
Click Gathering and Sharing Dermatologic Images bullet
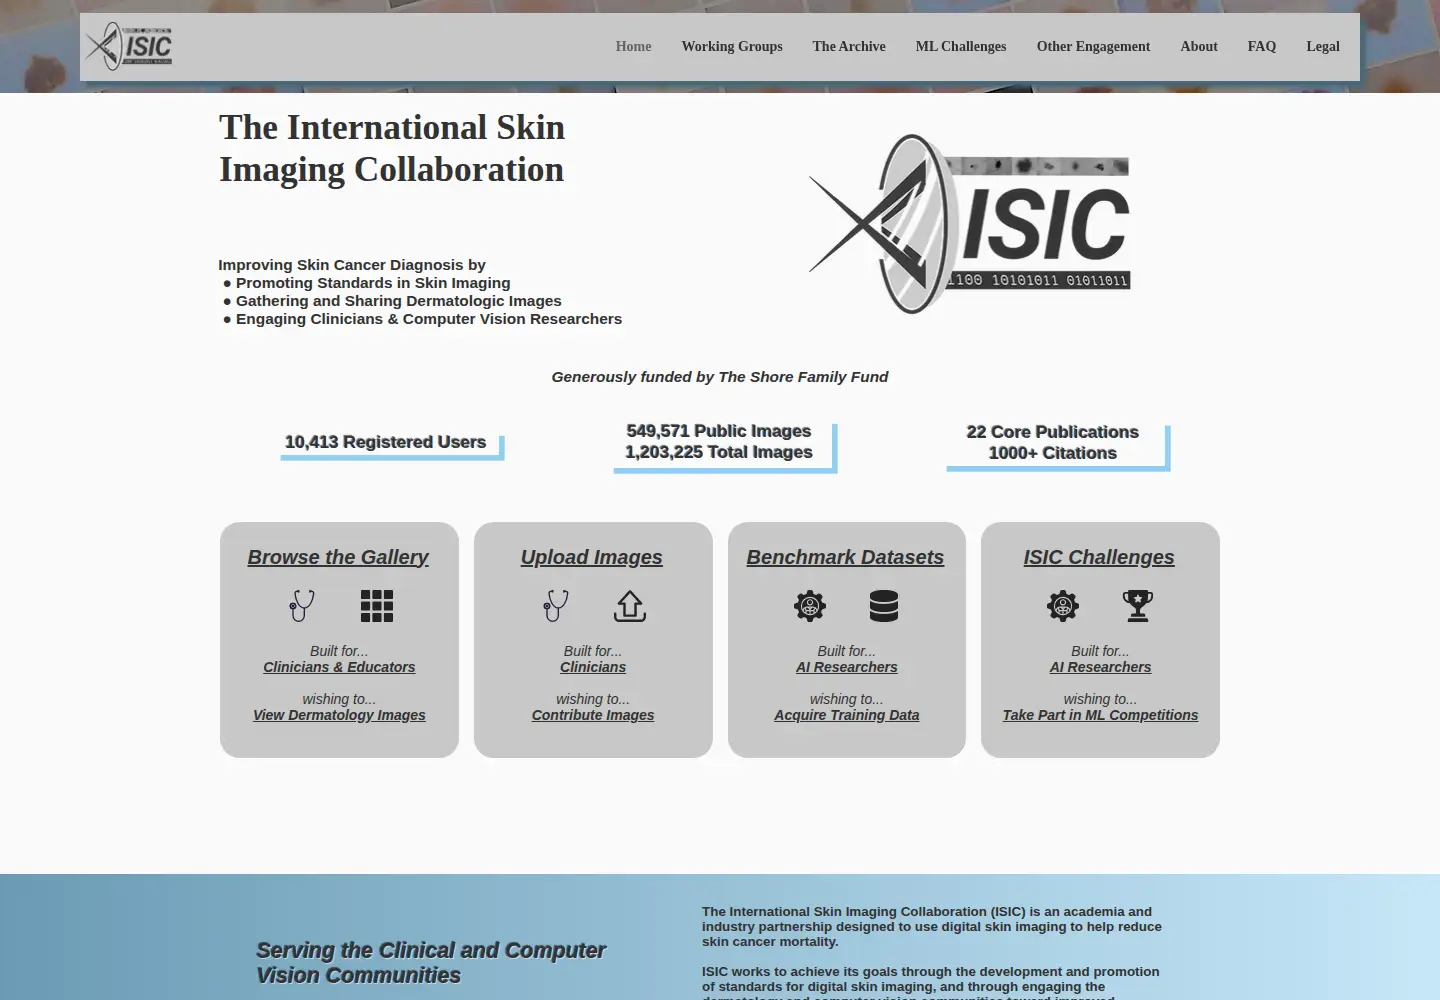click(398, 301)
